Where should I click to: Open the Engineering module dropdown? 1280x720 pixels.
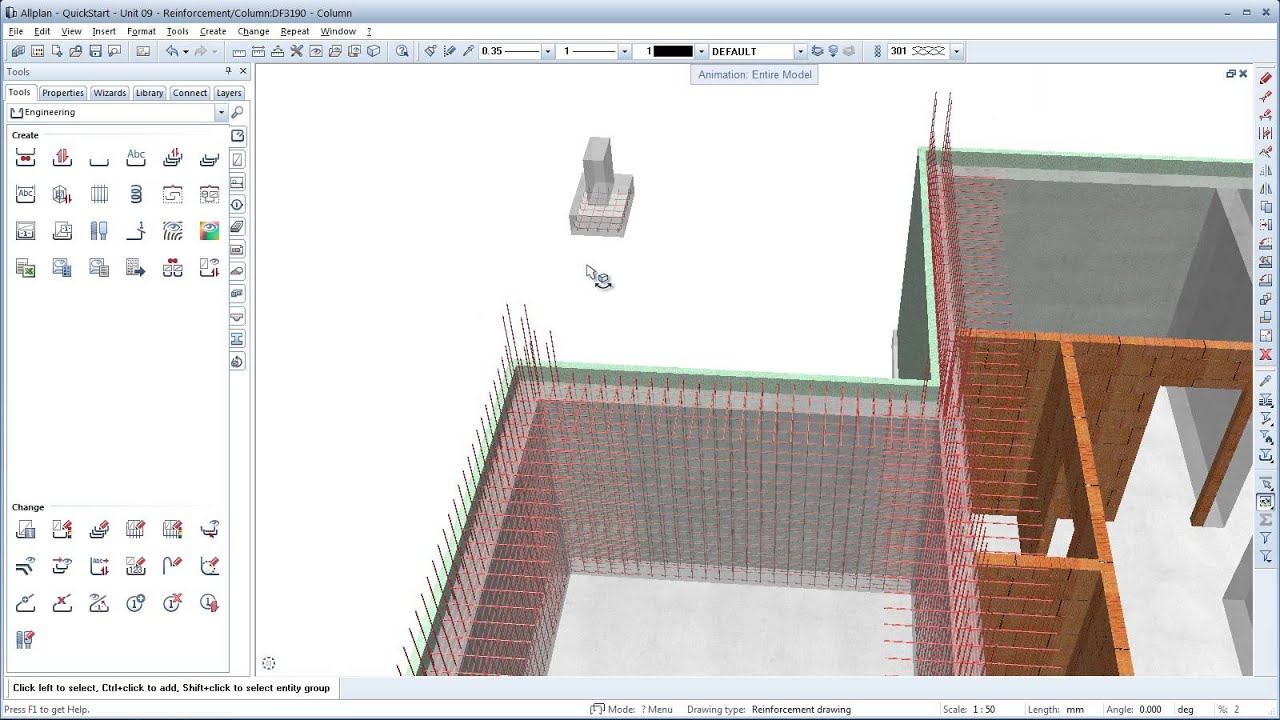pos(220,113)
